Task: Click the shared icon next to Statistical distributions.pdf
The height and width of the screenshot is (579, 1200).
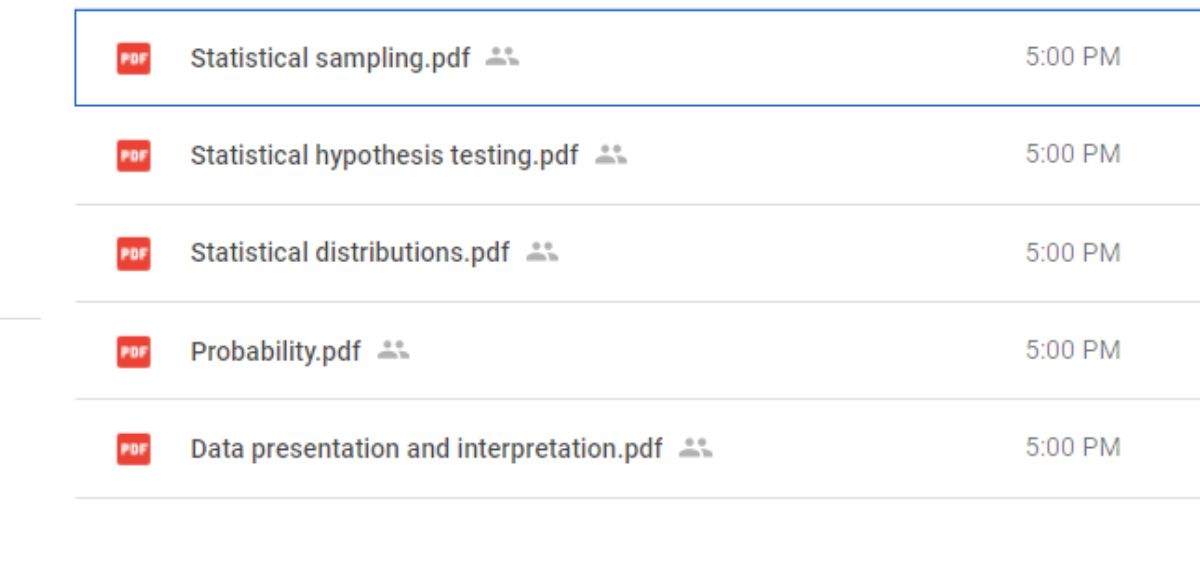Action: tap(542, 252)
